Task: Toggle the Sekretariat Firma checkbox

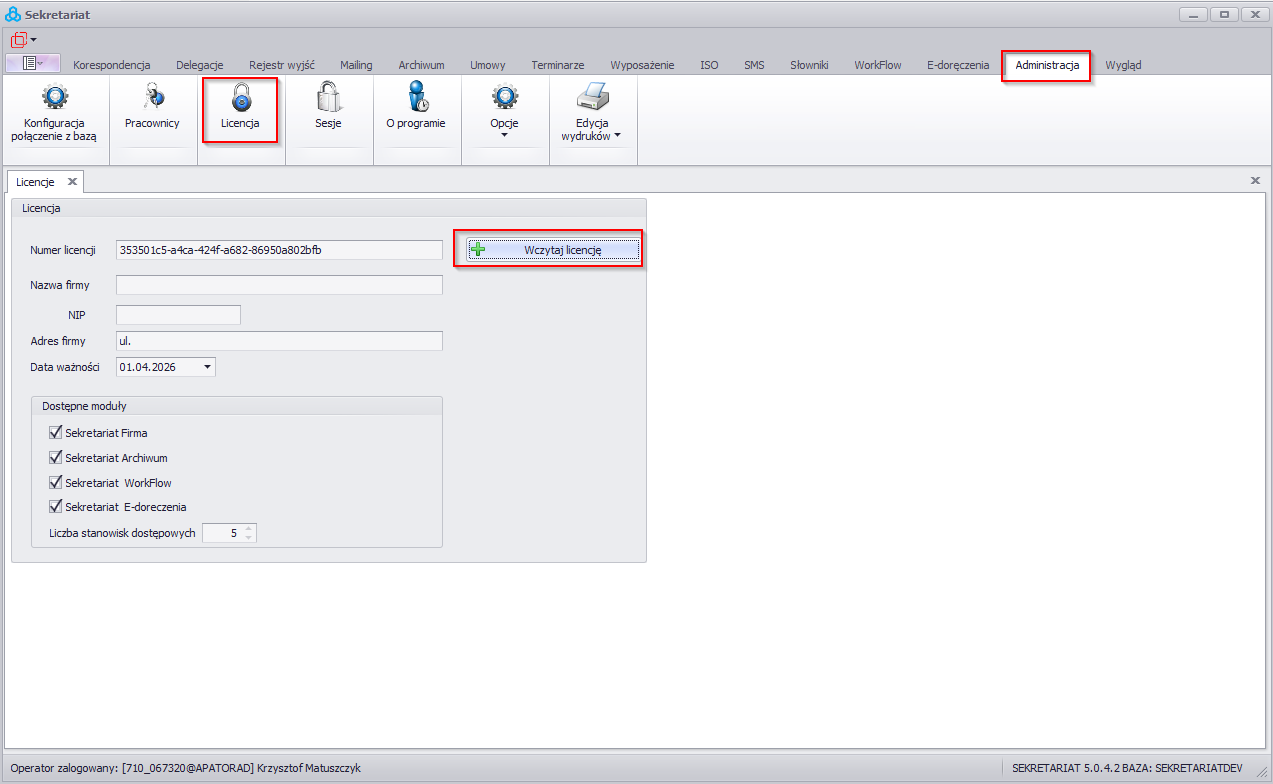Action: pos(56,433)
